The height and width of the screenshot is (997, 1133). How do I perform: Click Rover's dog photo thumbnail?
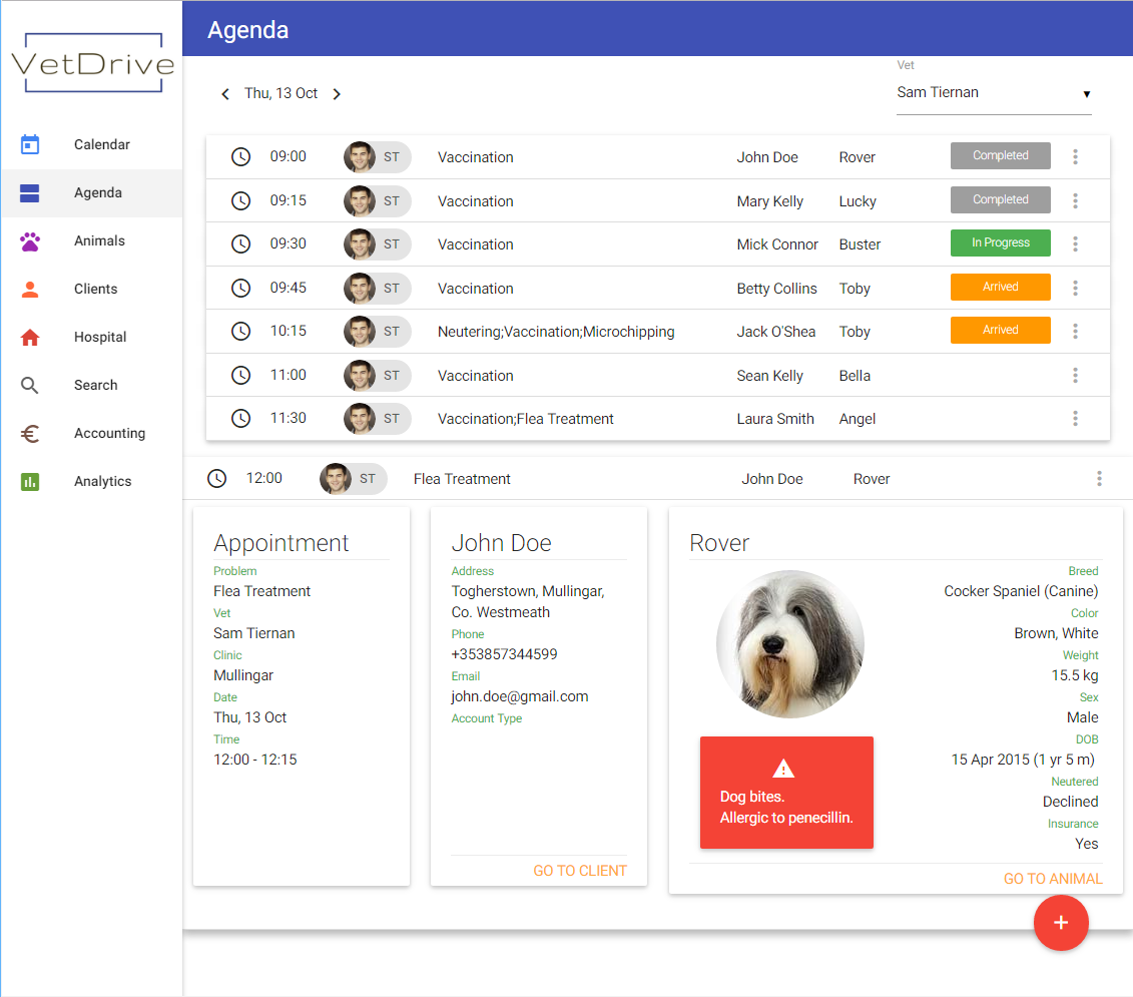(790, 644)
